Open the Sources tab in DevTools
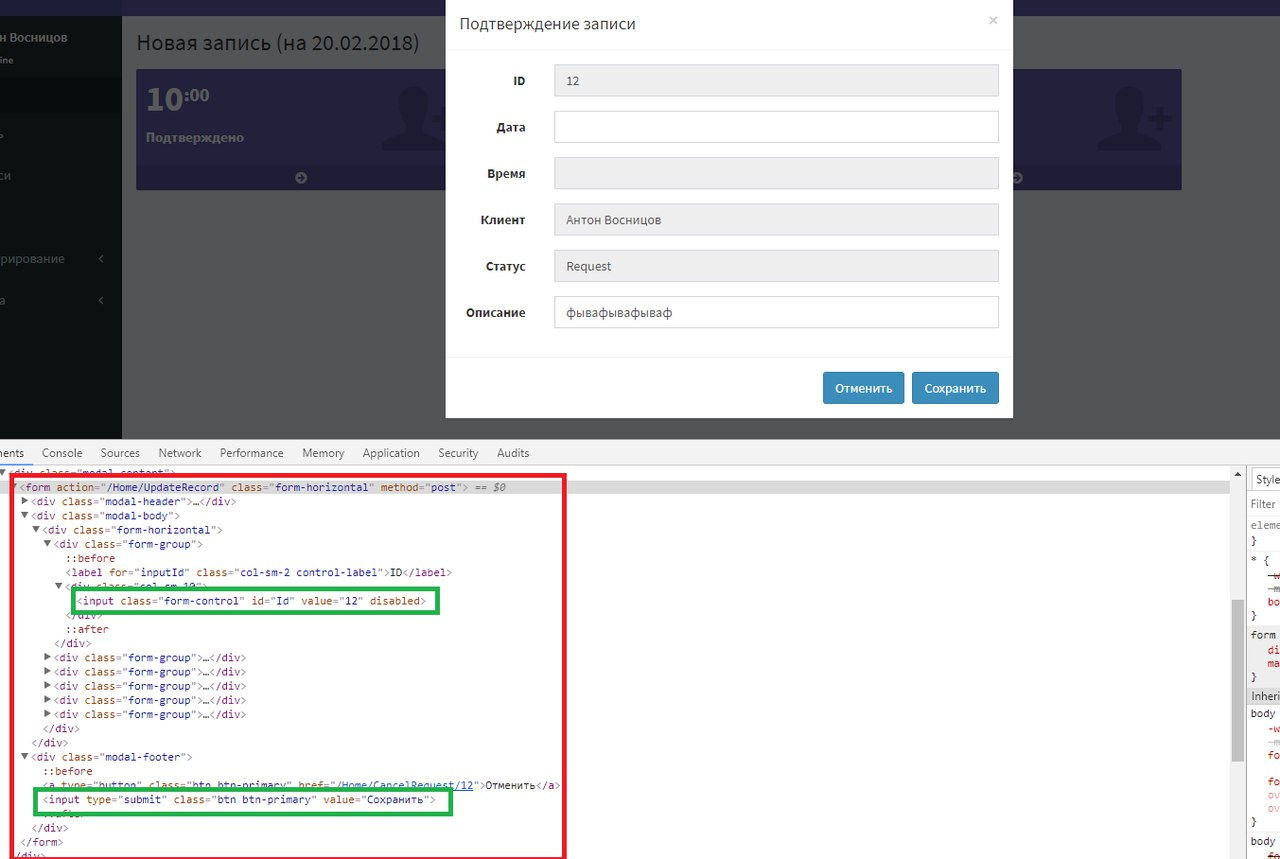1280x859 pixels. point(120,453)
